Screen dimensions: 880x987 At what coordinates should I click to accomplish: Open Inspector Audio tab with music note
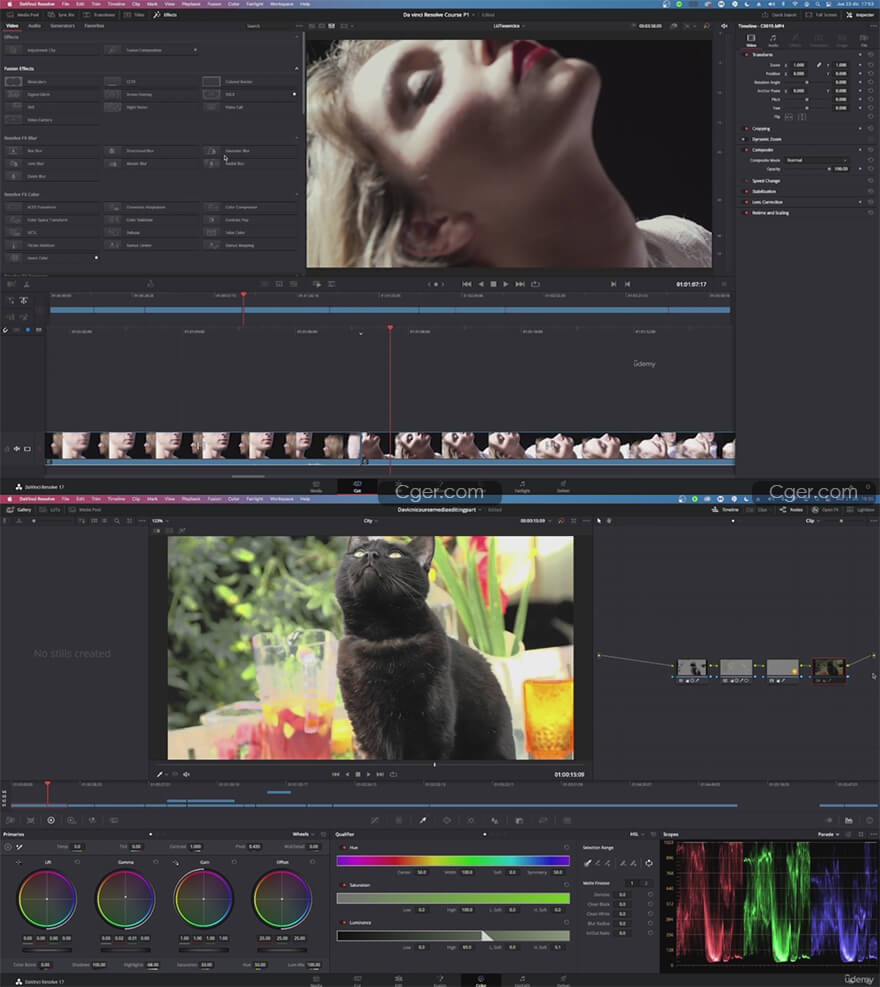click(x=773, y=40)
